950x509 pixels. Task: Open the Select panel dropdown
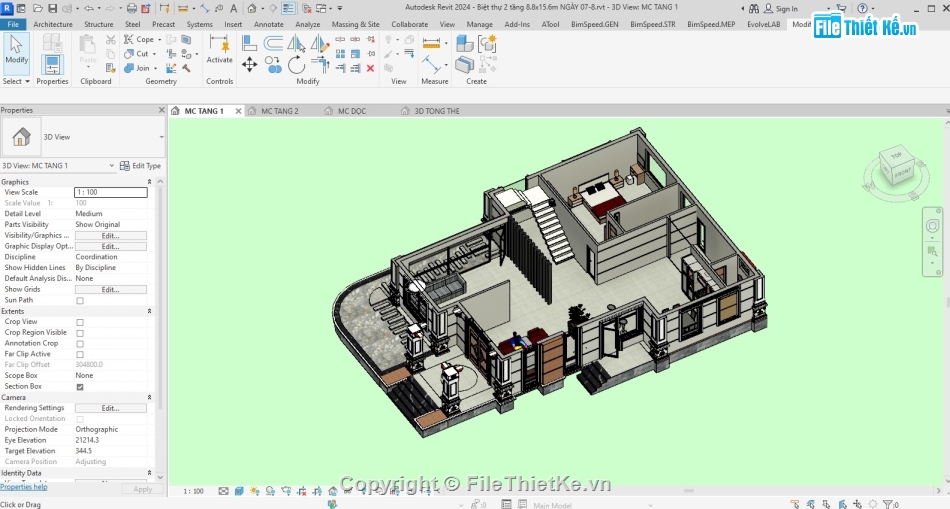[x=16, y=81]
